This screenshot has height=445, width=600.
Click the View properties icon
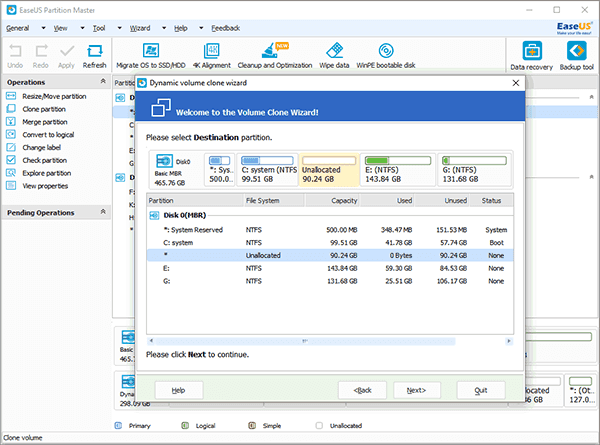11,186
